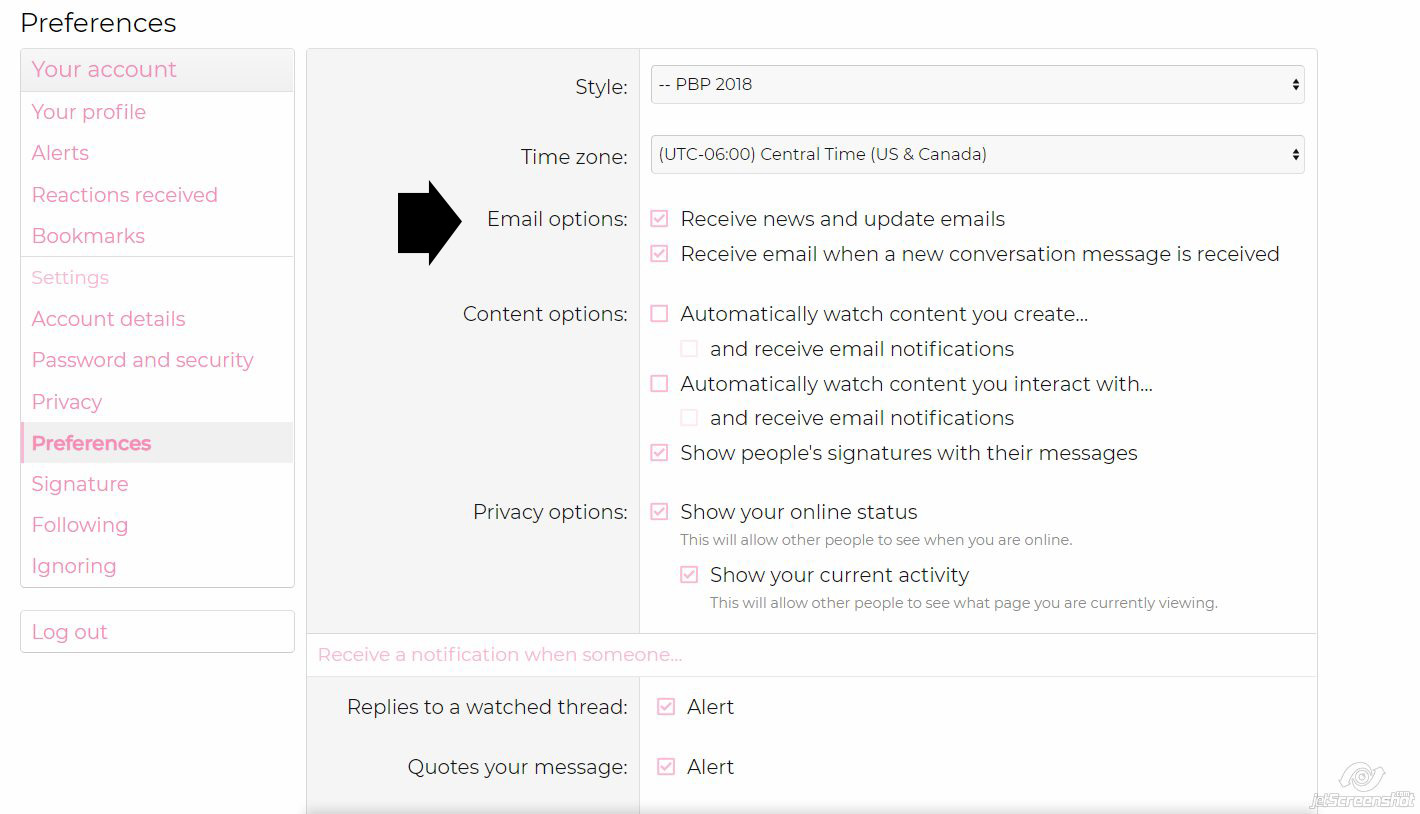
Task: Disable email for new conversation messages
Action: pos(659,254)
